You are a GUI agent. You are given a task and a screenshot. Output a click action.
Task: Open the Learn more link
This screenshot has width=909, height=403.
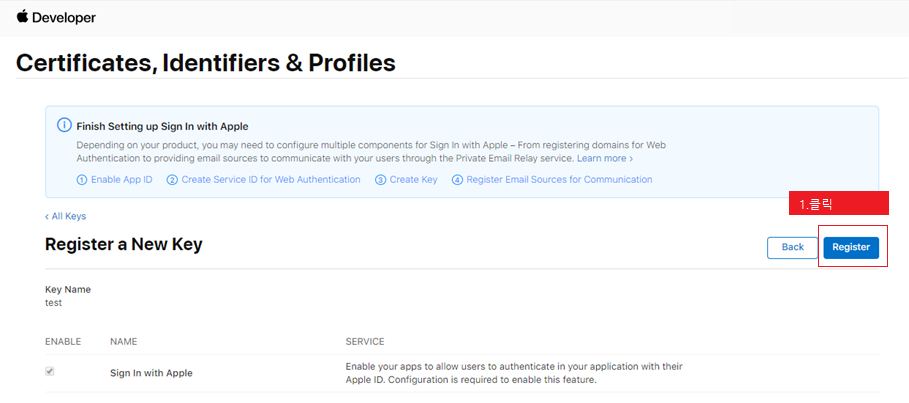coord(605,158)
